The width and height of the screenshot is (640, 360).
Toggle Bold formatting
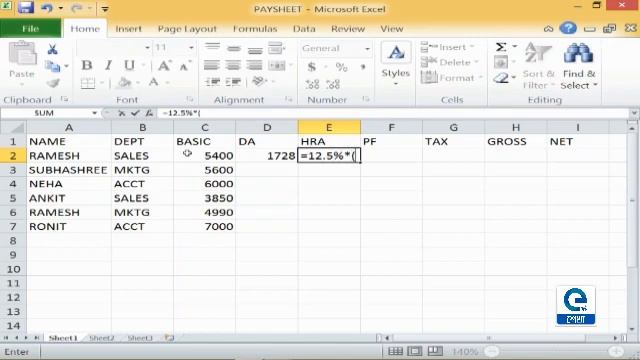(87, 65)
